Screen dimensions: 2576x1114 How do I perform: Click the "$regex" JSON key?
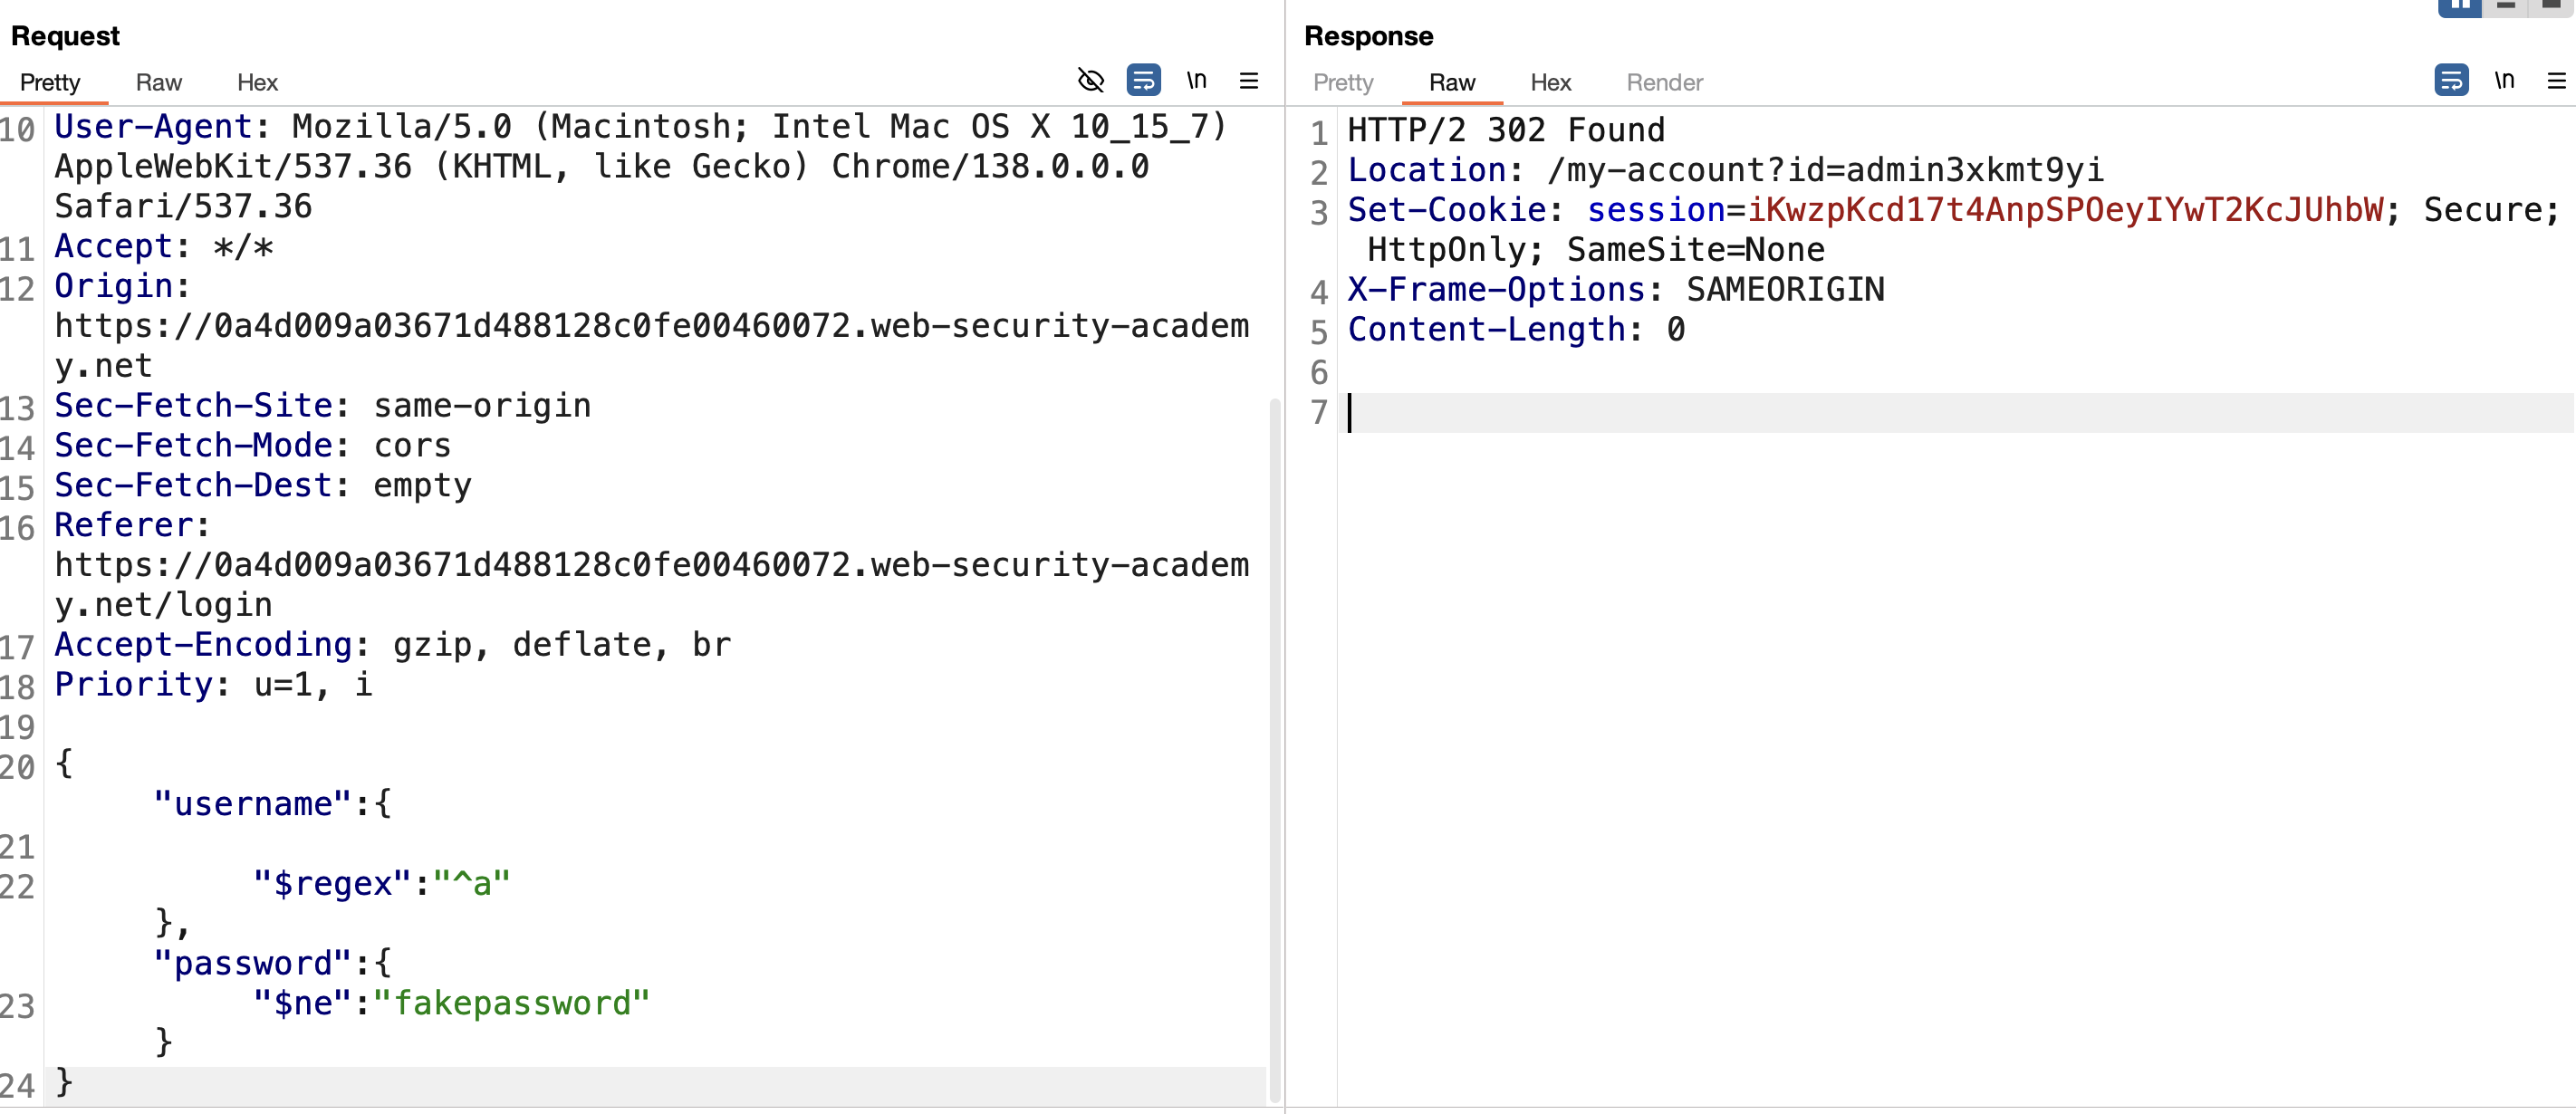click(333, 884)
